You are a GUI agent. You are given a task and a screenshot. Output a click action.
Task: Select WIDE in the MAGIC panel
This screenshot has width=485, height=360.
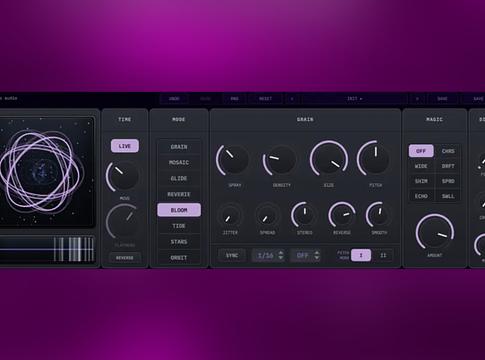click(x=421, y=166)
